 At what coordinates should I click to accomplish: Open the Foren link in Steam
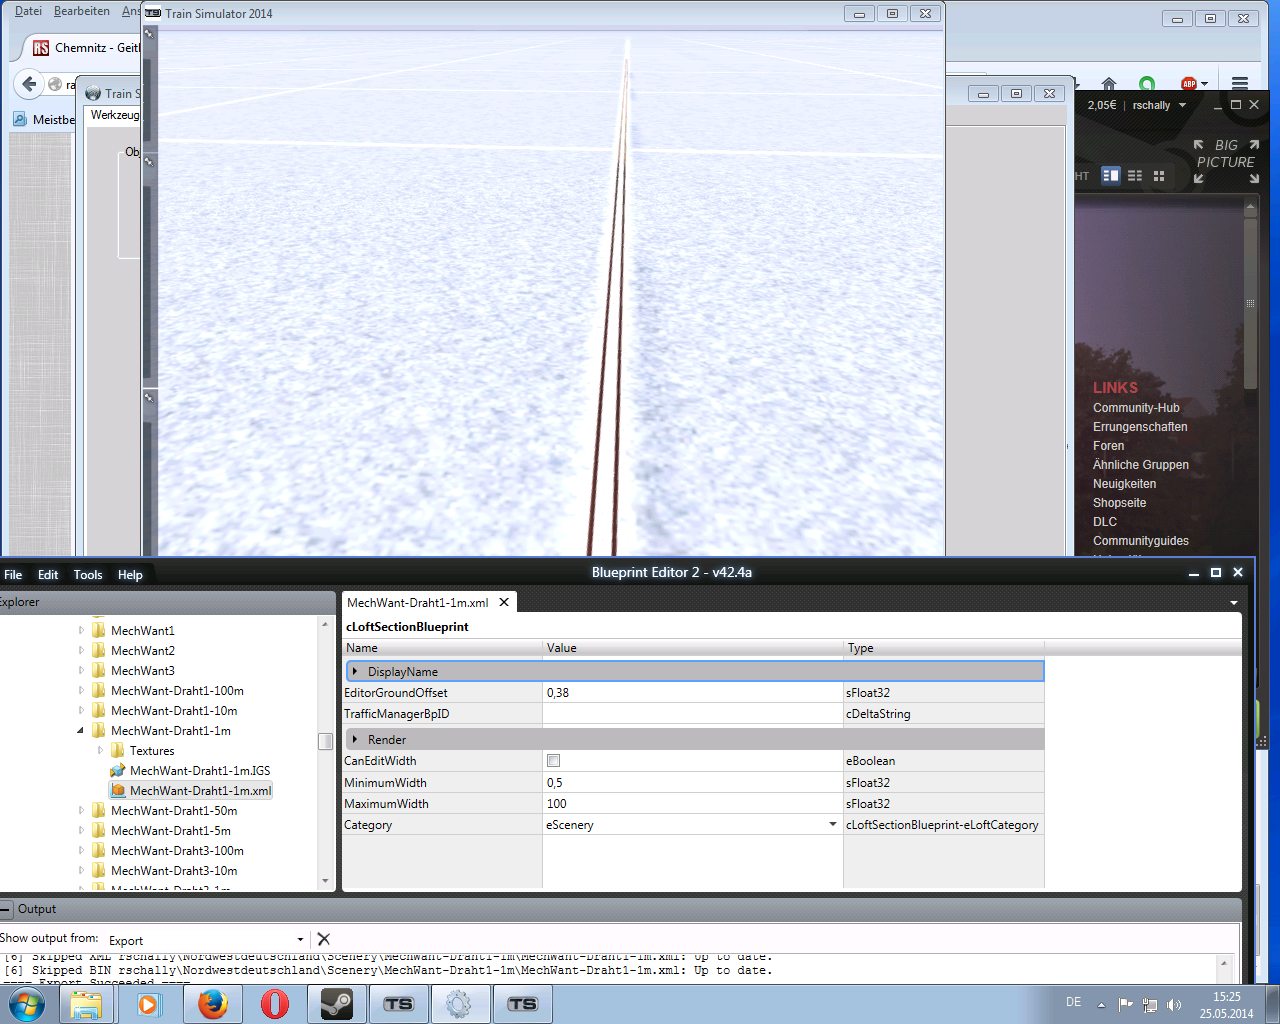click(x=1108, y=446)
